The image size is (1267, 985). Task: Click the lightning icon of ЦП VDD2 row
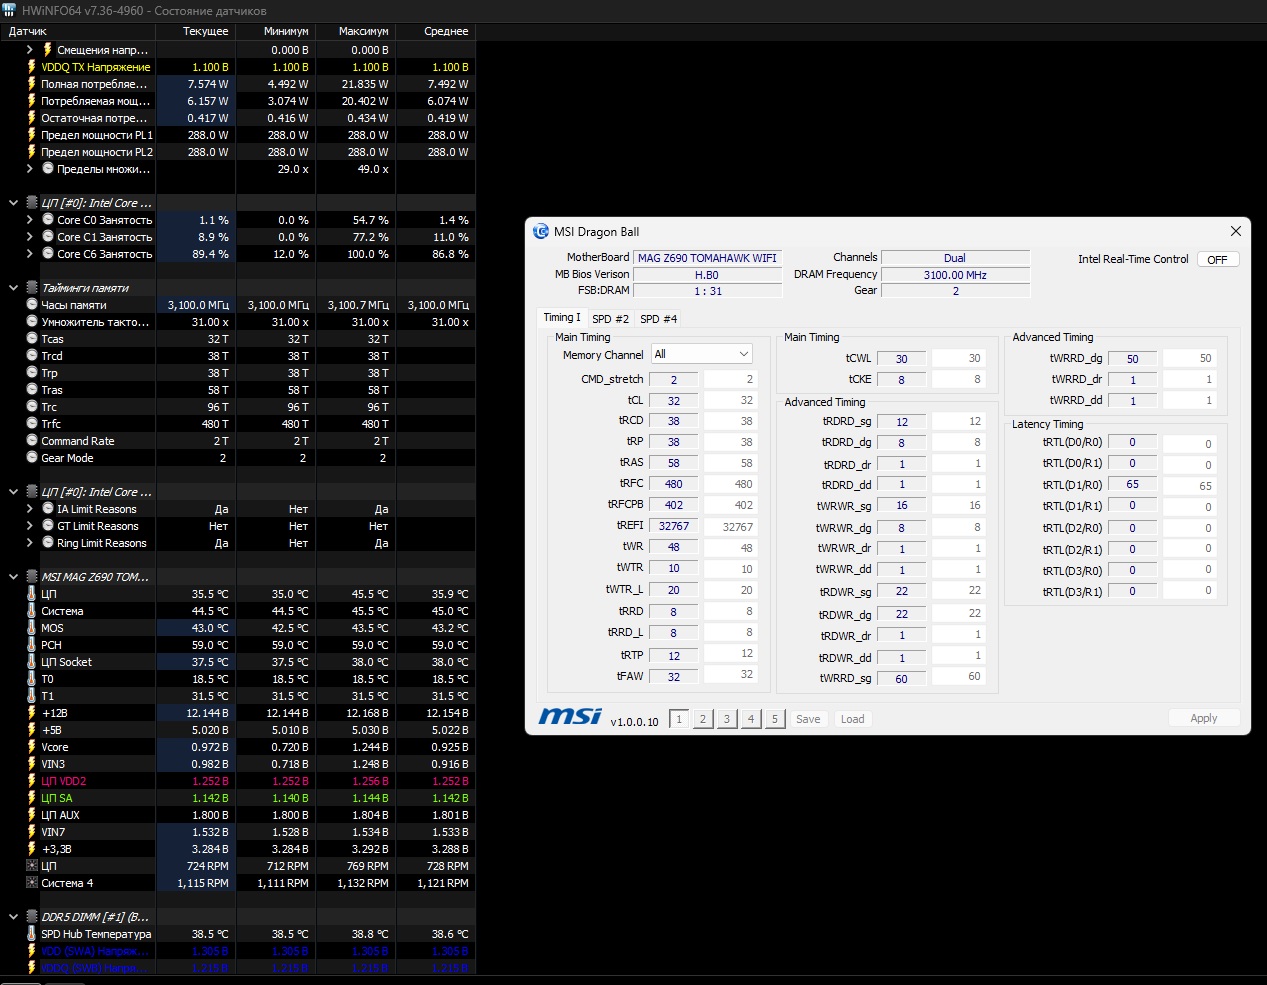click(x=32, y=781)
